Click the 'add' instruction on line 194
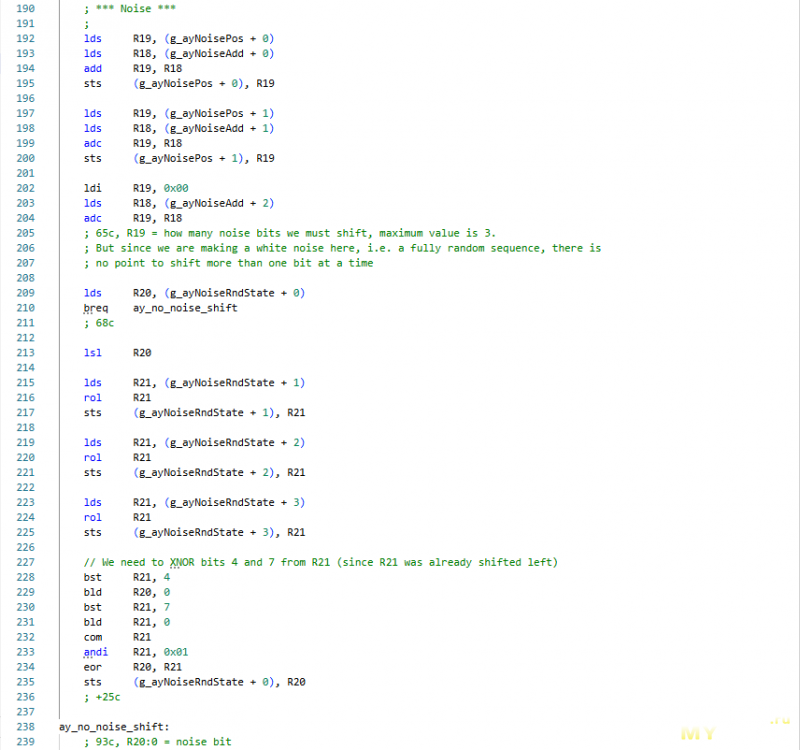This screenshot has width=800, height=750. point(92,68)
